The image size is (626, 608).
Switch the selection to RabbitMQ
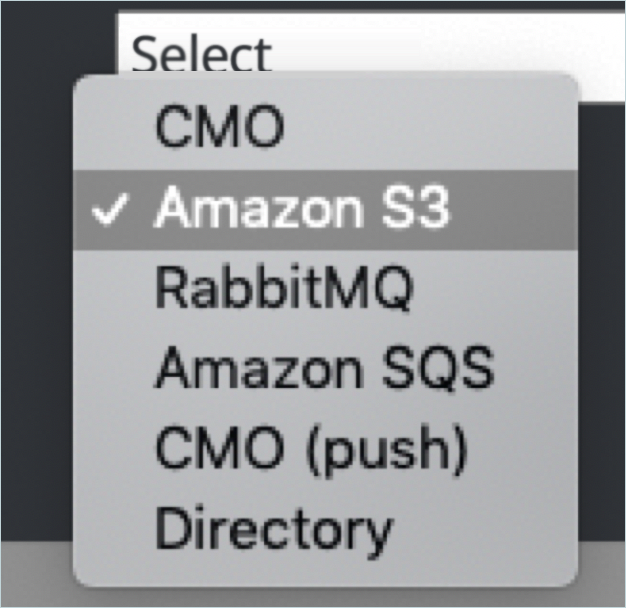point(283,290)
